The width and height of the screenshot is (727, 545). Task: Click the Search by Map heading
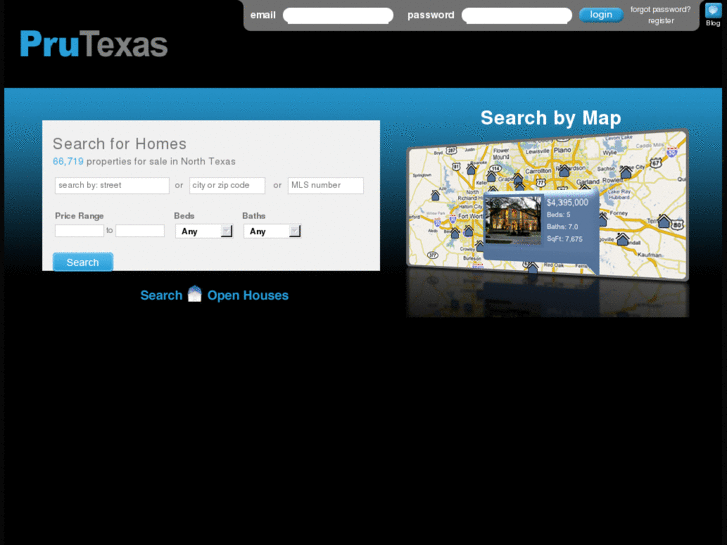pos(551,118)
